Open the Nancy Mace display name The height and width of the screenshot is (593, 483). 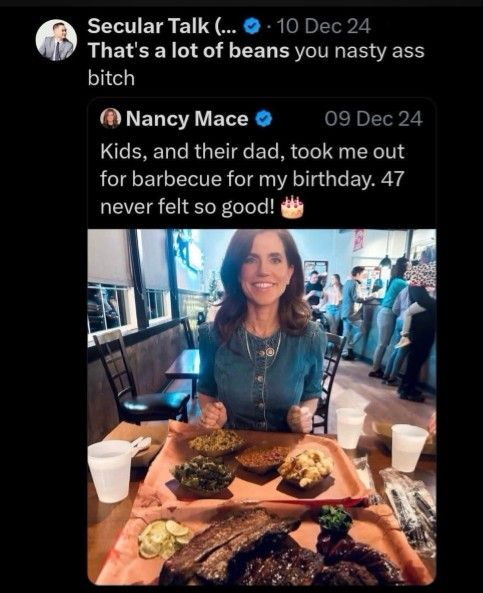tap(187, 119)
